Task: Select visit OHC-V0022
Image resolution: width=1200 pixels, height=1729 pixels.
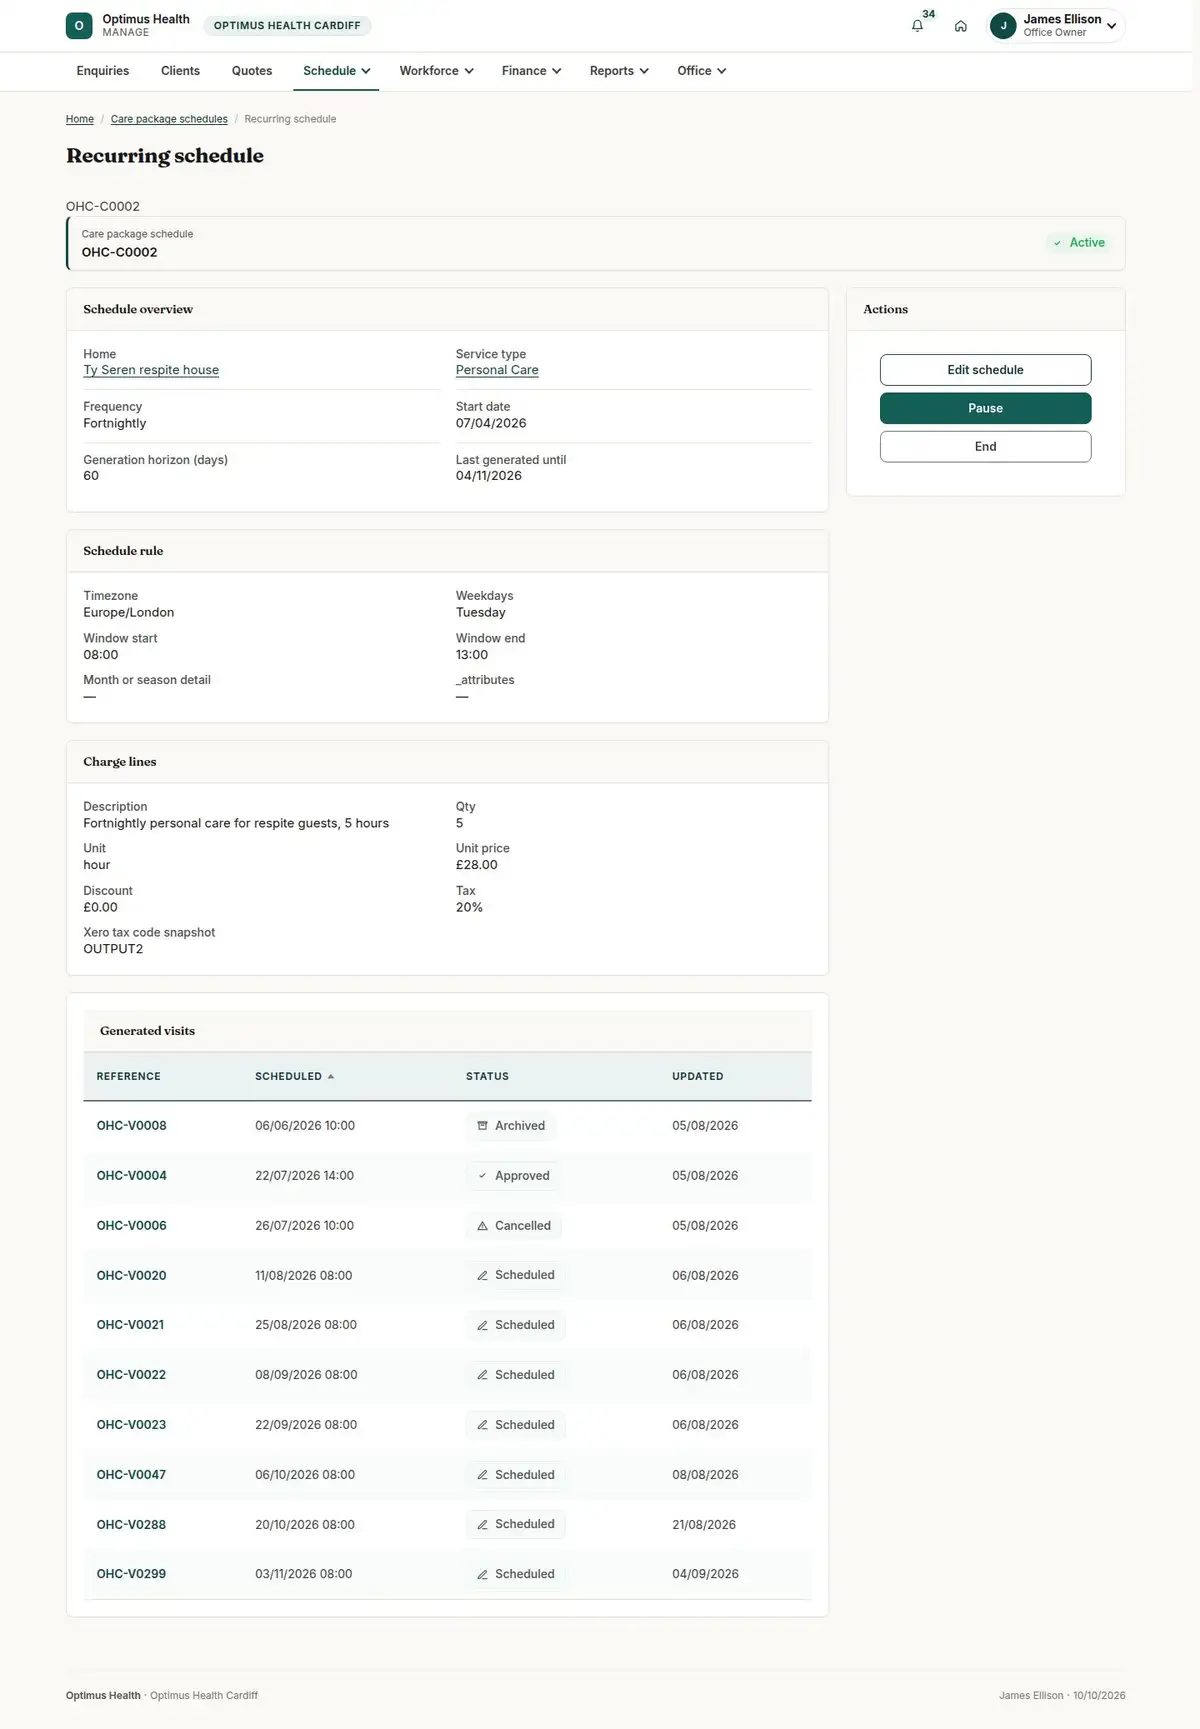Action: [x=132, y=1375]
